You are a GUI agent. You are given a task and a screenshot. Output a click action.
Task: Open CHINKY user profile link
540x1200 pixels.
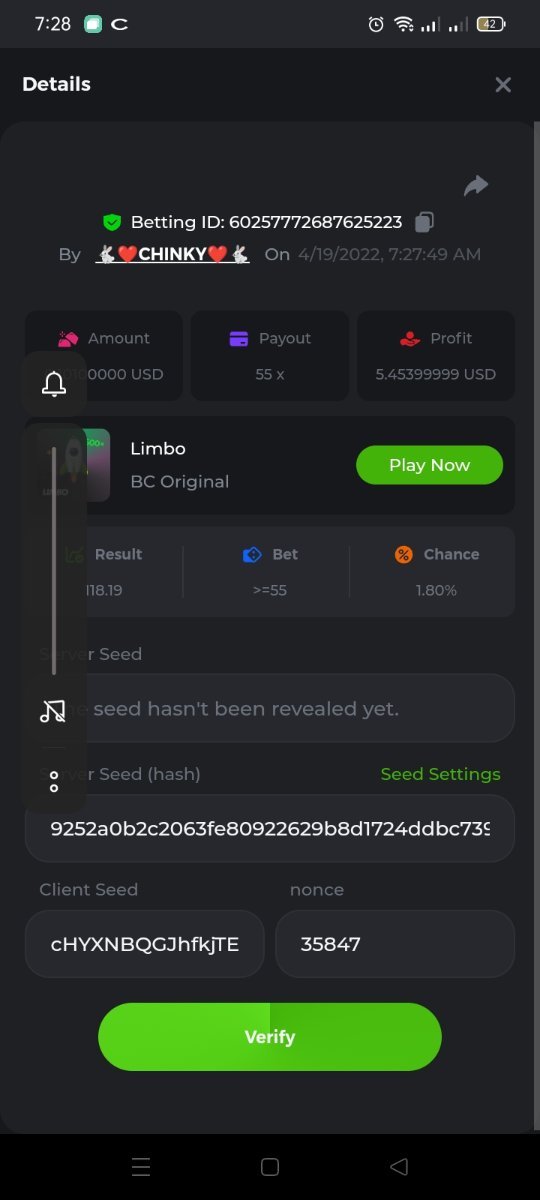(x=172, y=254)
